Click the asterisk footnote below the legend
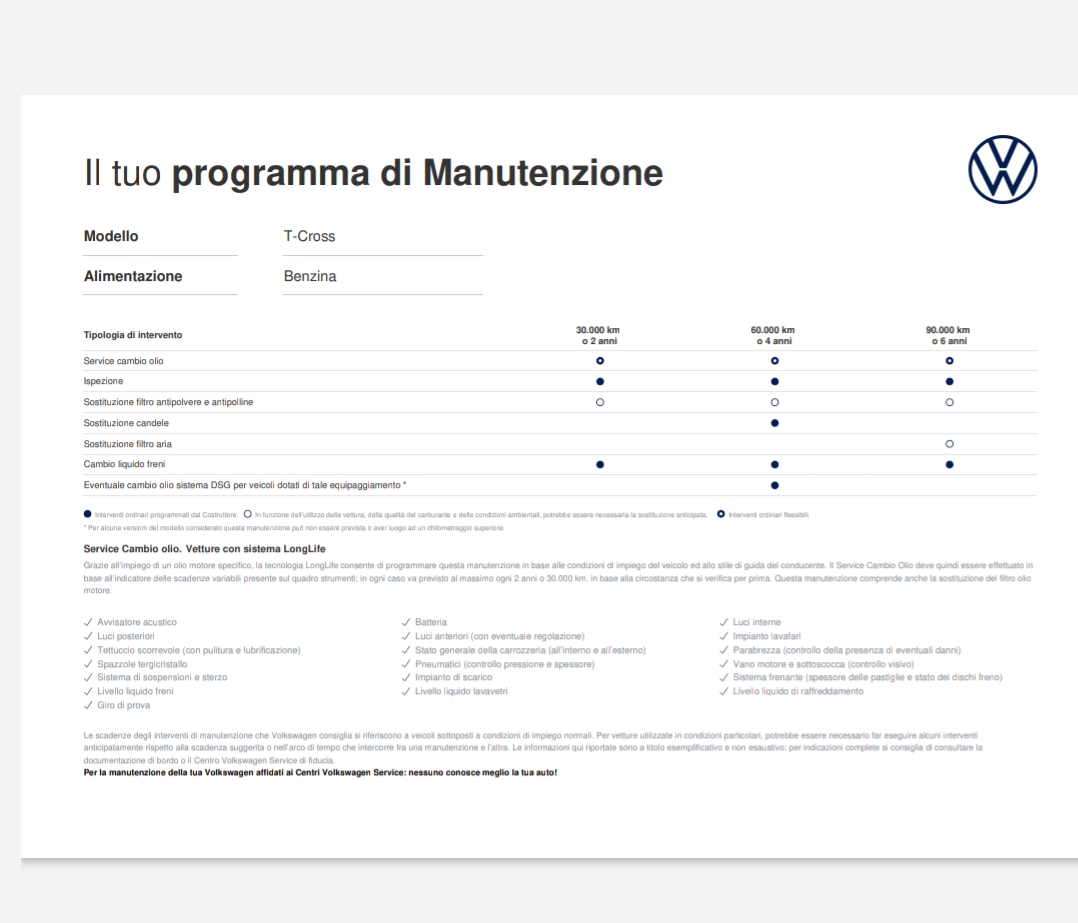 click(294, 529)
